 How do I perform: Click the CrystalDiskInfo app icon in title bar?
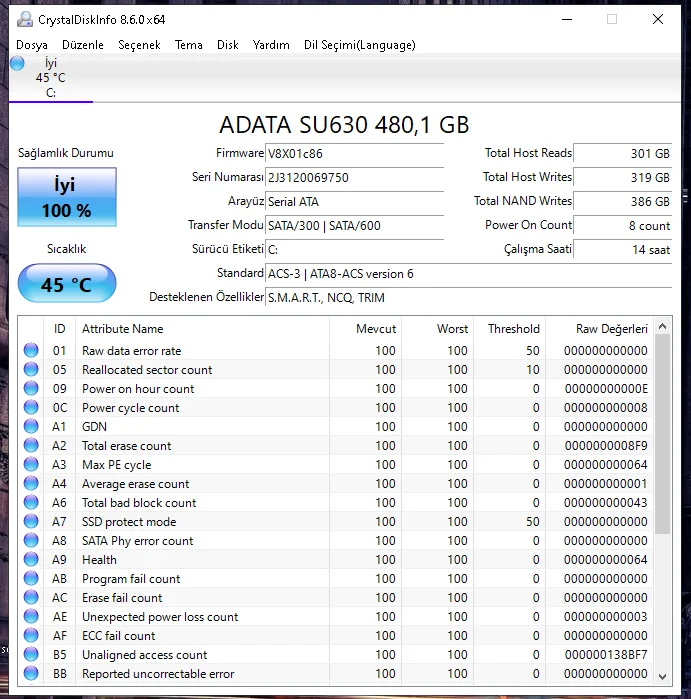point(24,19)
